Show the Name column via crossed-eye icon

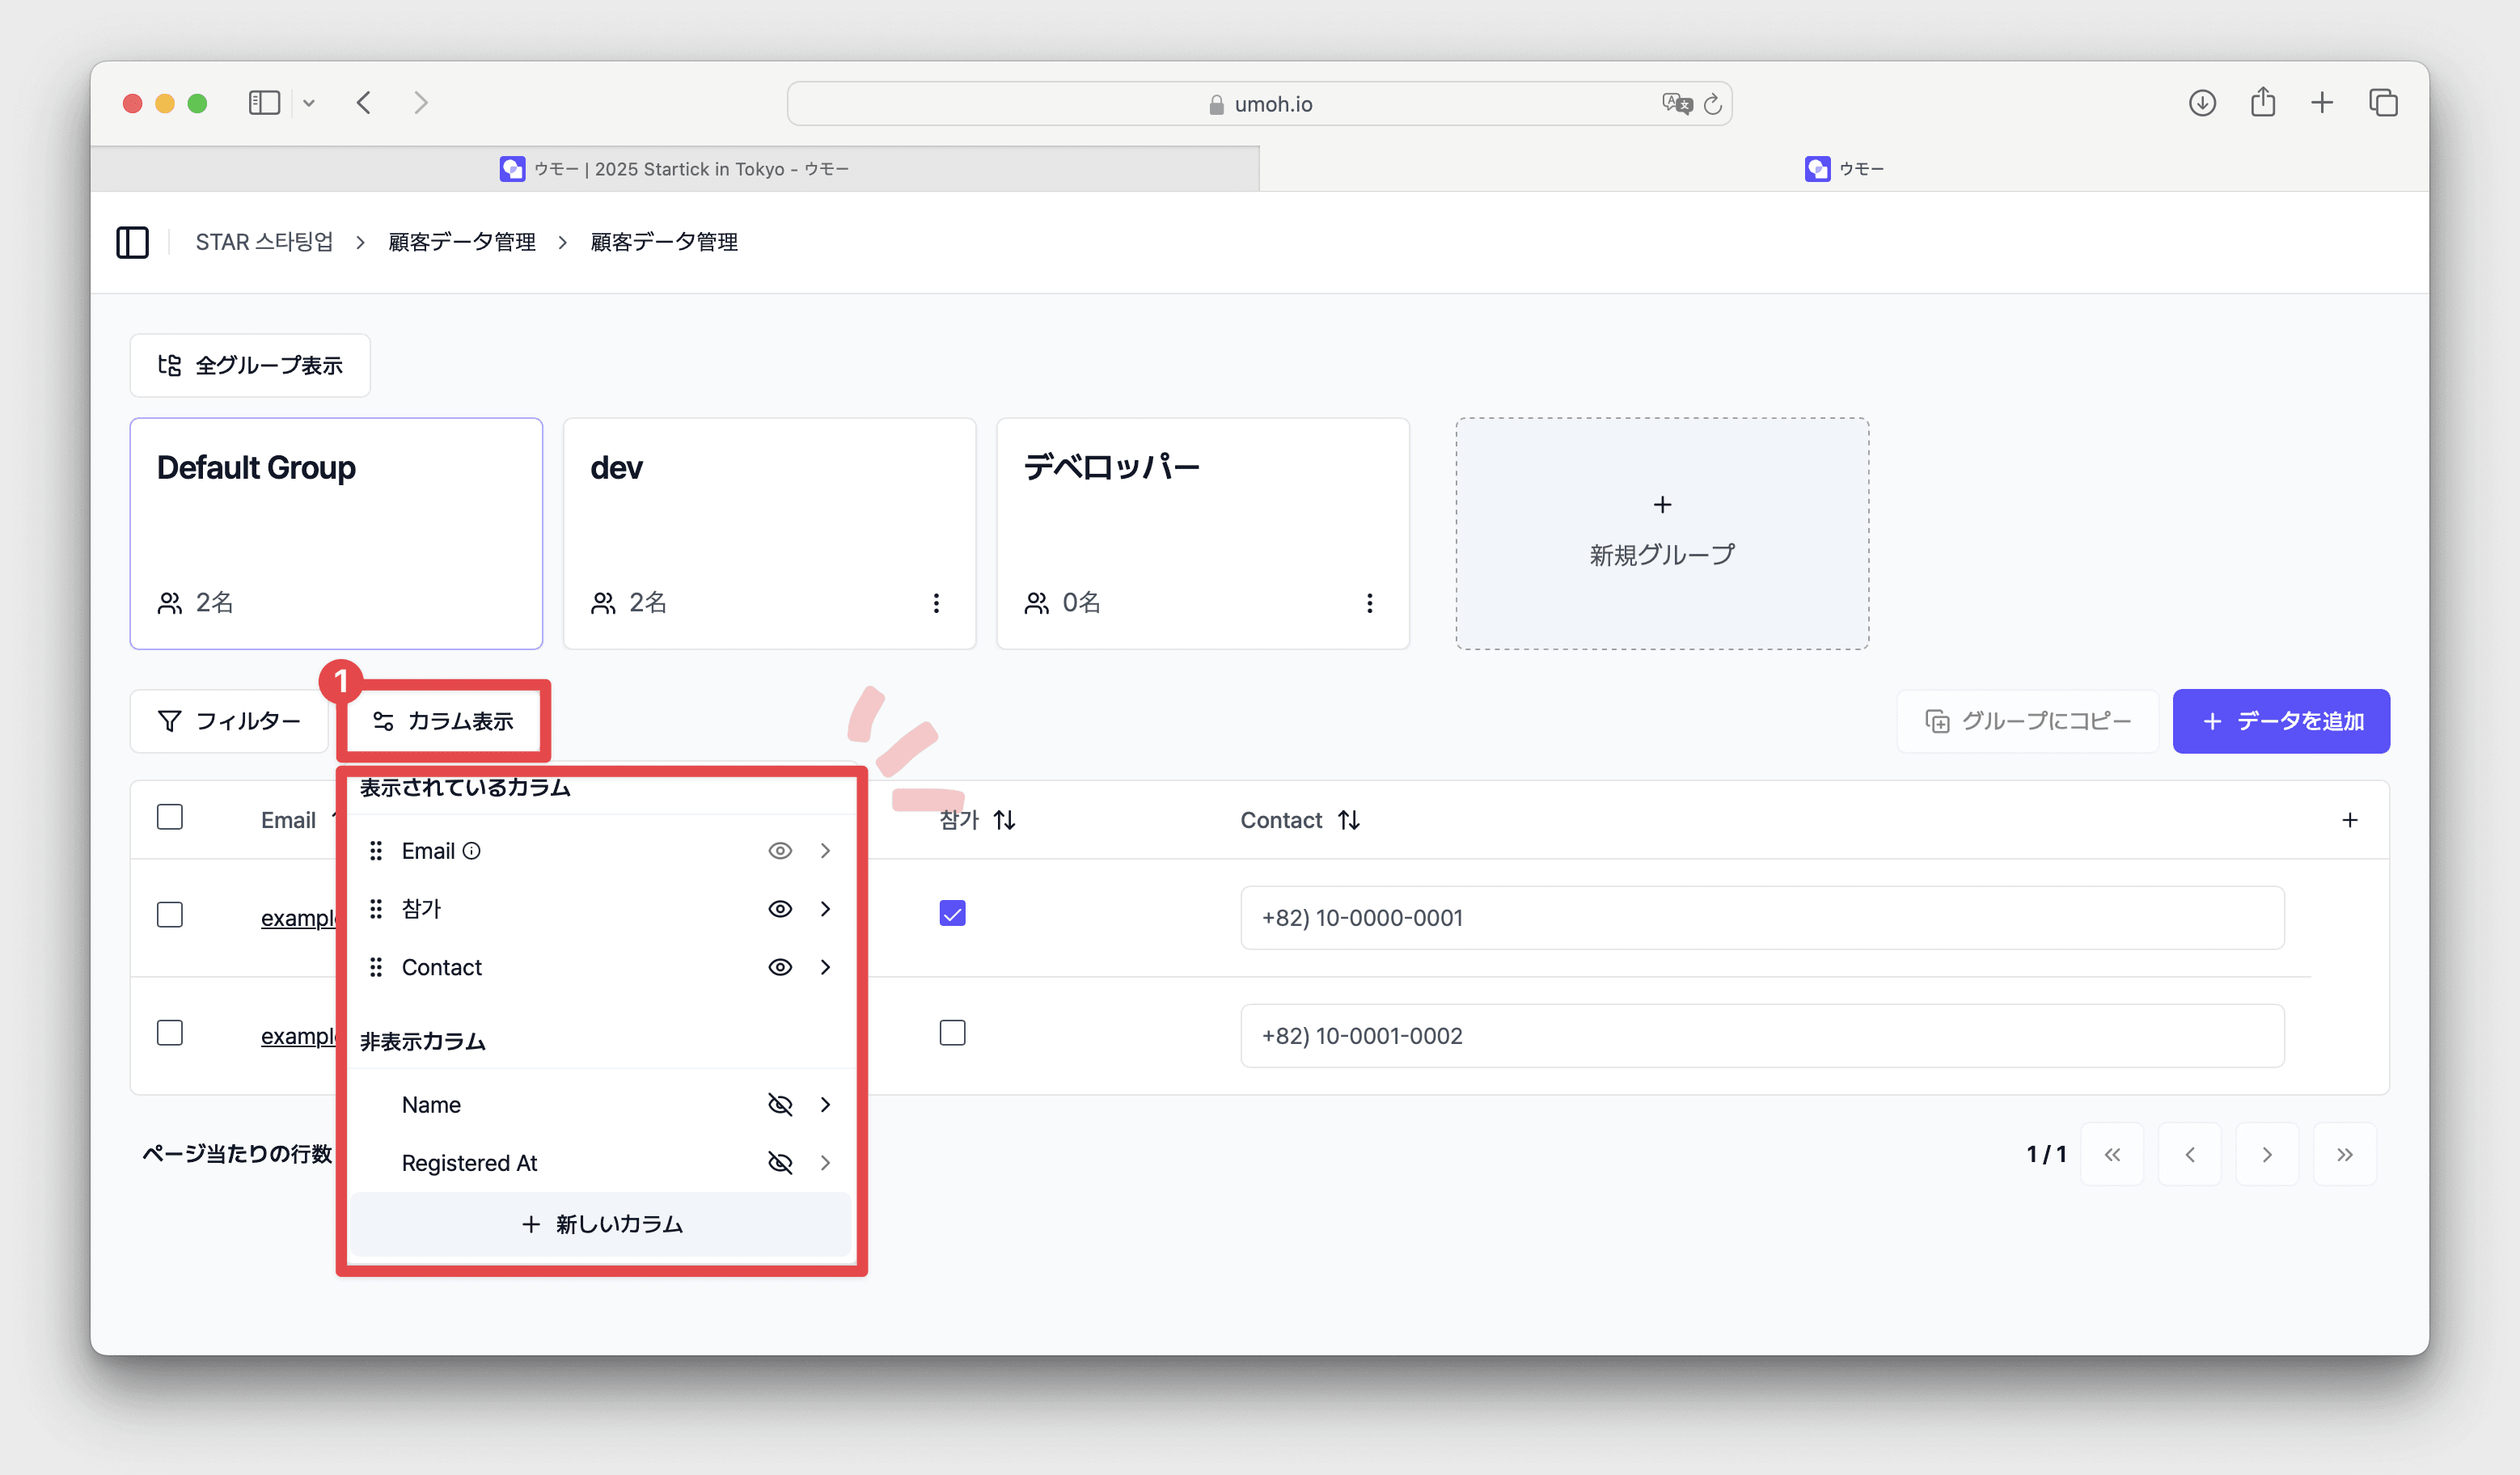click(780, 1104)
